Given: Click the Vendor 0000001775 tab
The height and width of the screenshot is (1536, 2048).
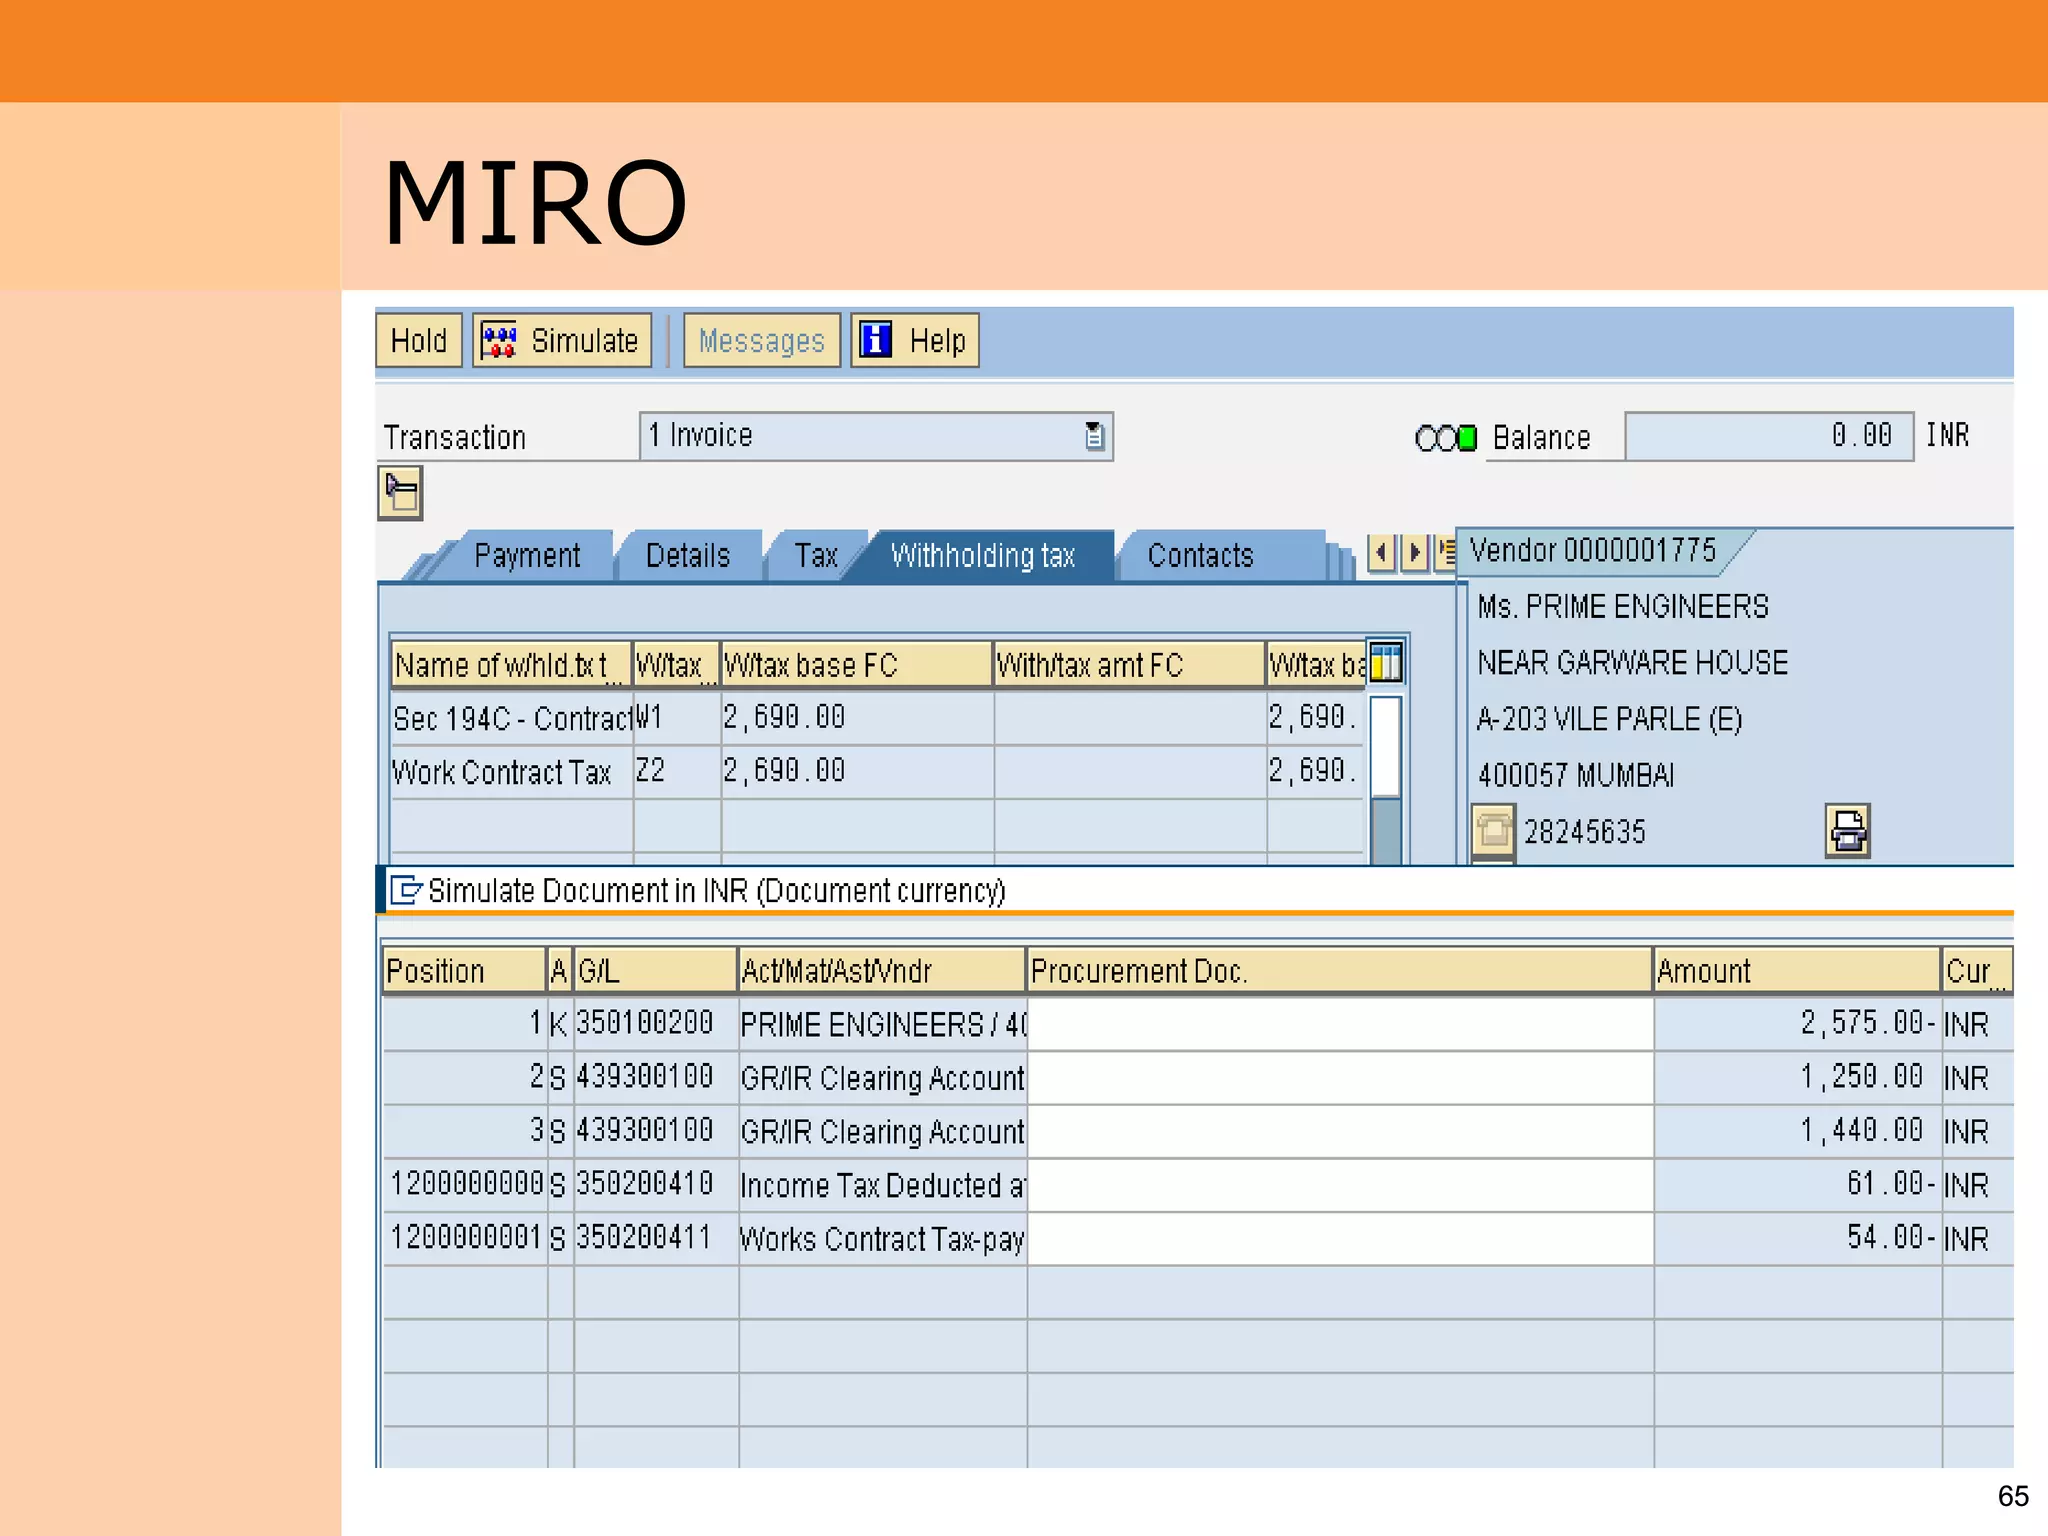Looking at the screenshot, I should pos(1594,551).
